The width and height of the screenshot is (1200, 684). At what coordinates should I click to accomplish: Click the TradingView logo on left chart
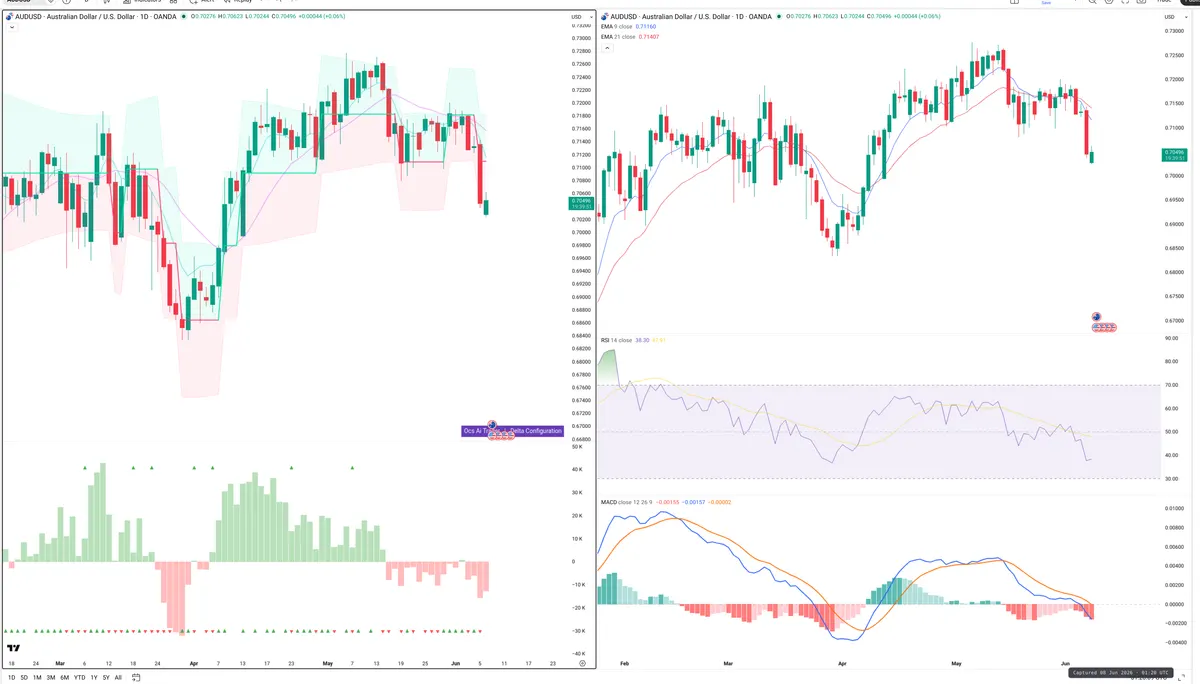[x=14, y=649]
